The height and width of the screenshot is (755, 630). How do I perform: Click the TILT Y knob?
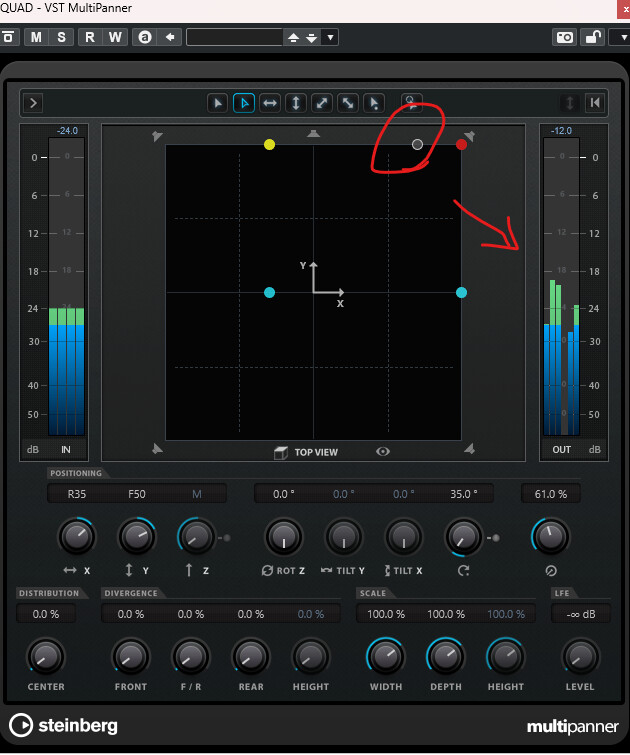tap(343, 536)
